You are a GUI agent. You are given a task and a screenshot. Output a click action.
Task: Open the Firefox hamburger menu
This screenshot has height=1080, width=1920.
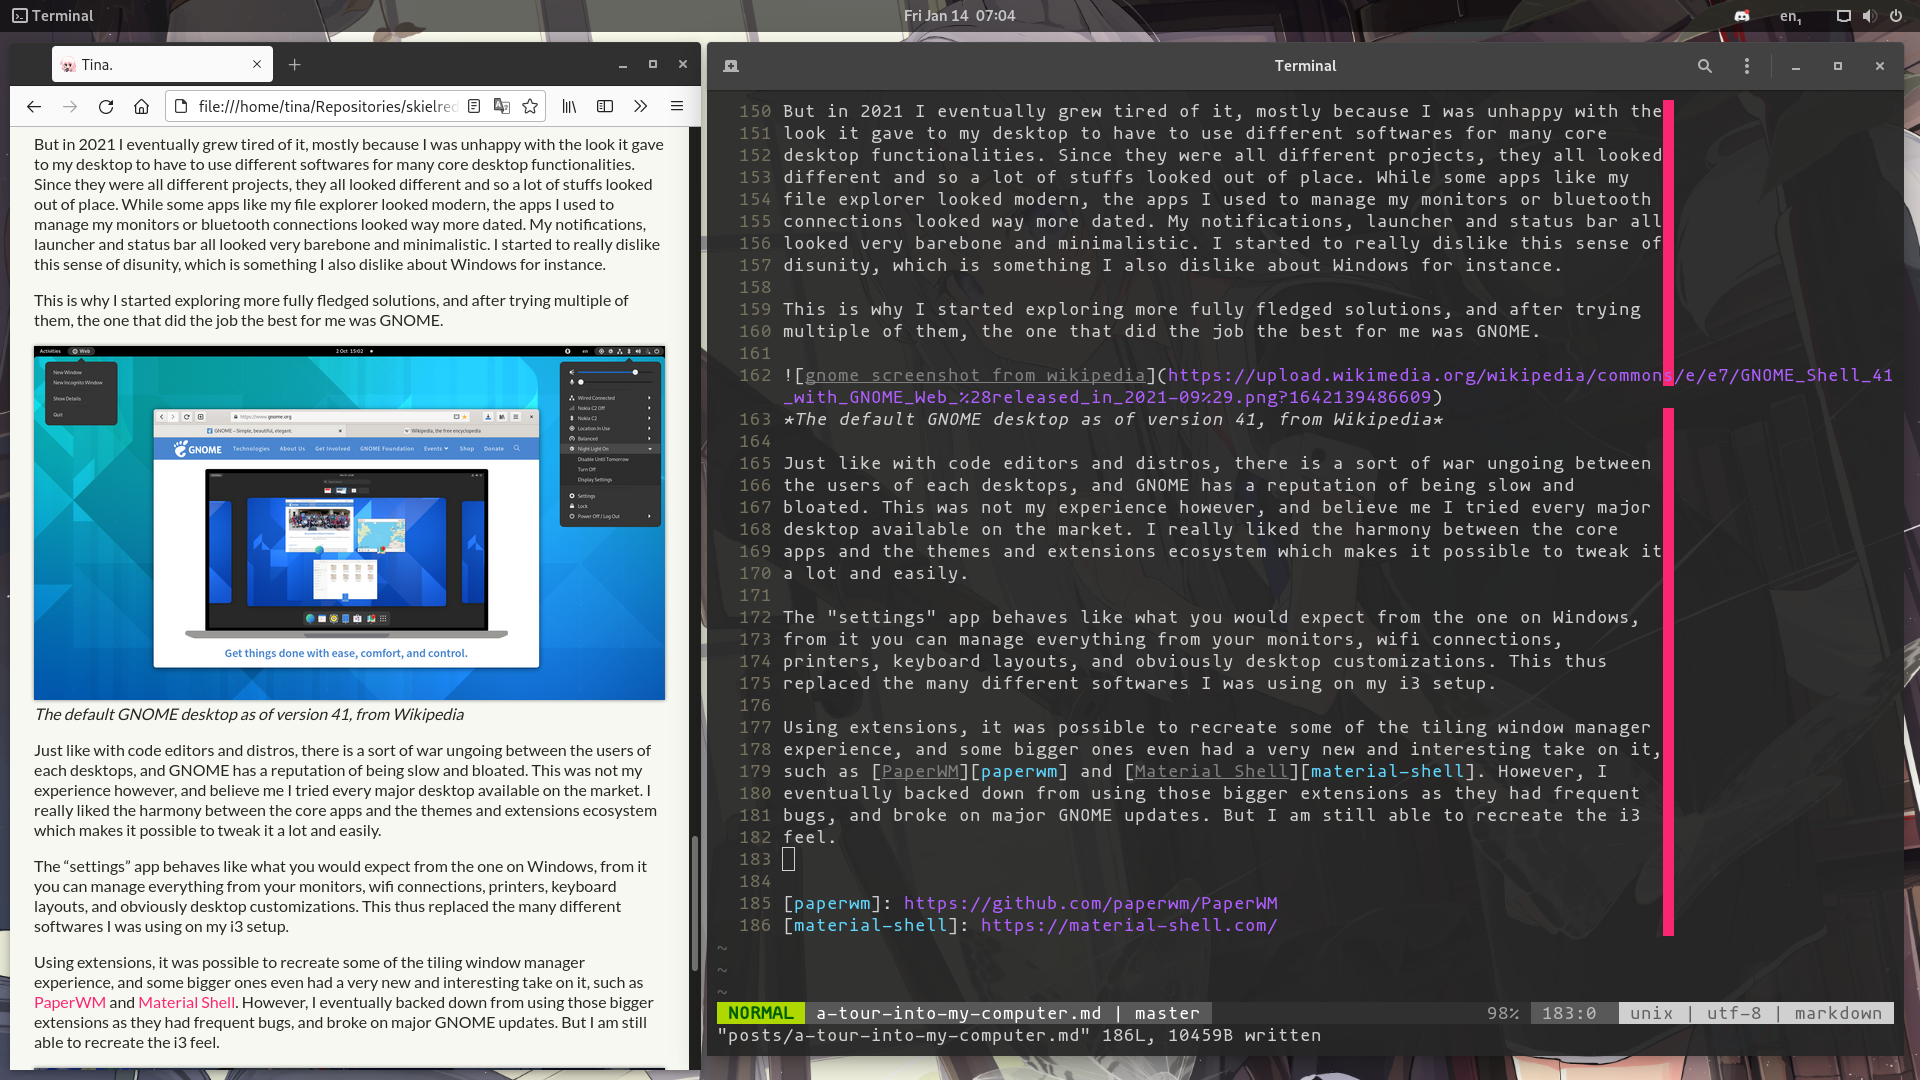pos(677,106)
